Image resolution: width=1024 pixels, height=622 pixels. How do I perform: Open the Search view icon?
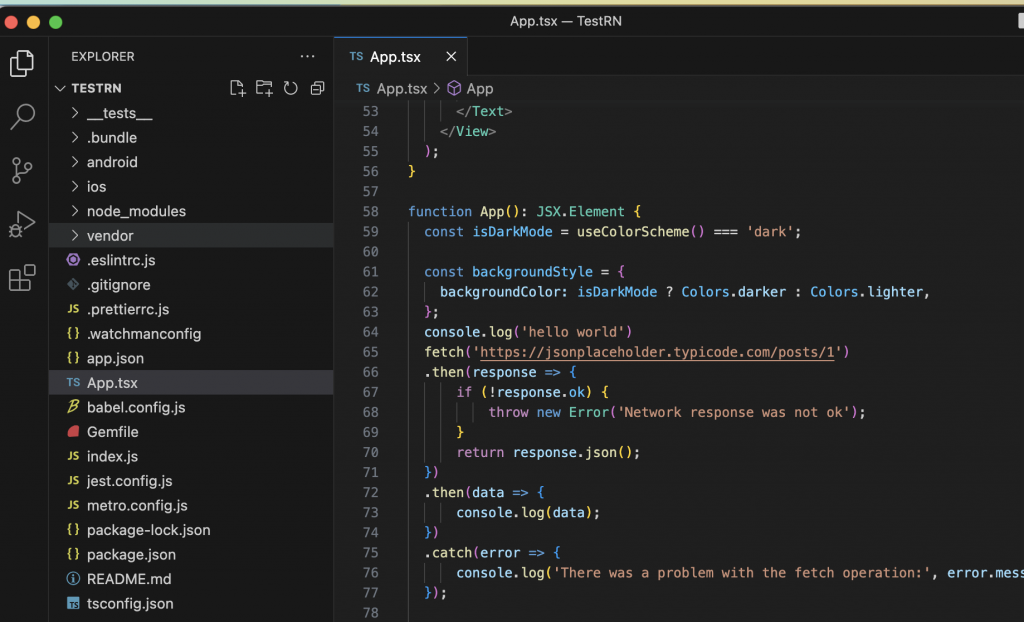(22, 116)
